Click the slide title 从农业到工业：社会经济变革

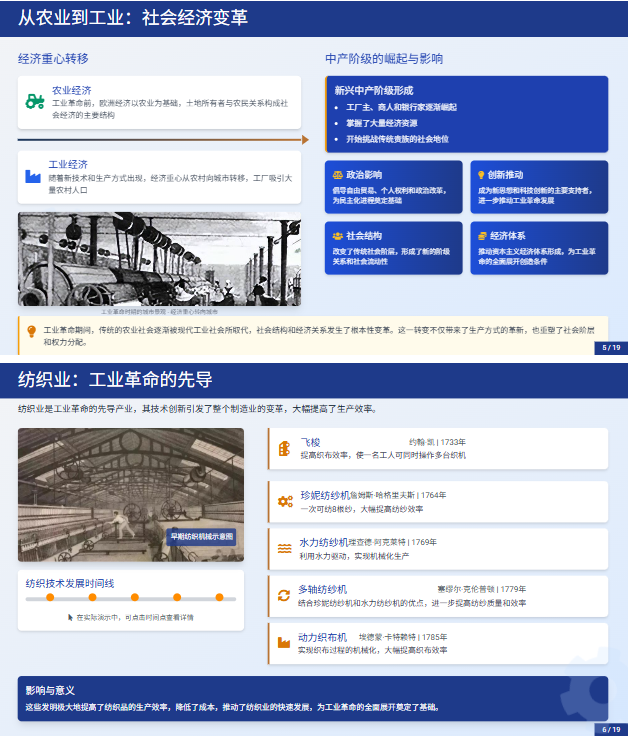point(133,17)
